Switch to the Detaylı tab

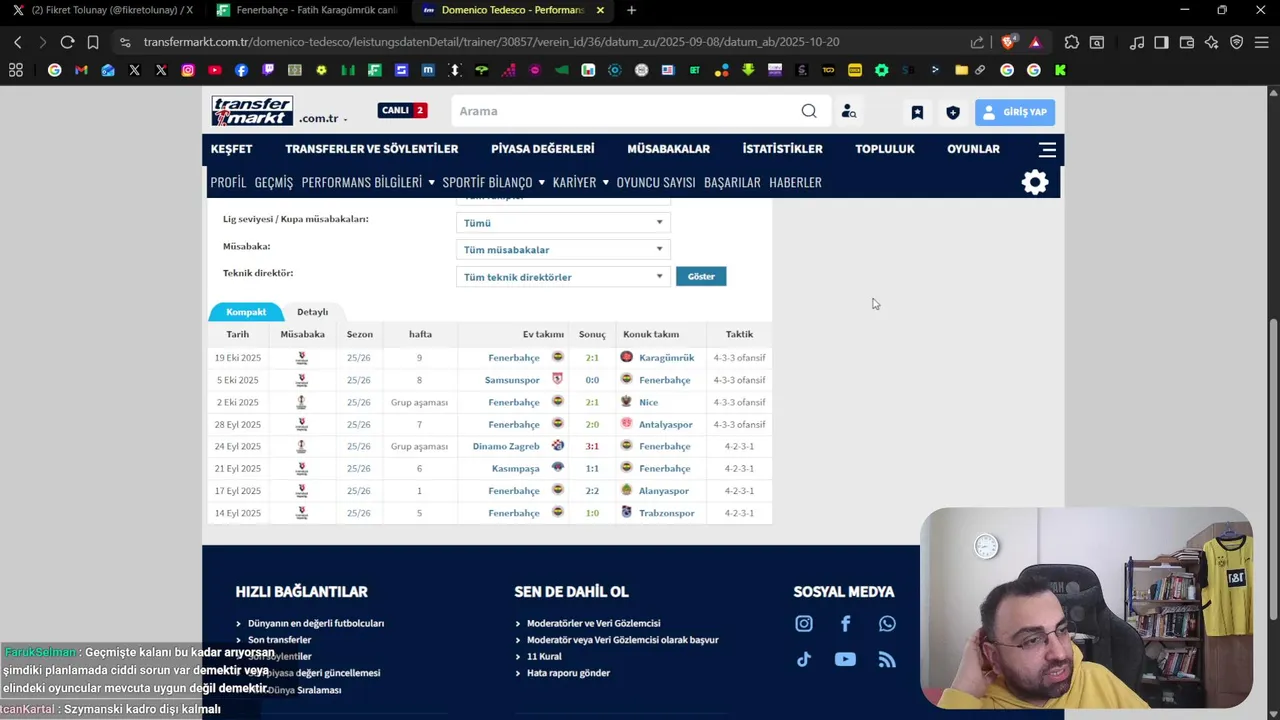[312, 312]
